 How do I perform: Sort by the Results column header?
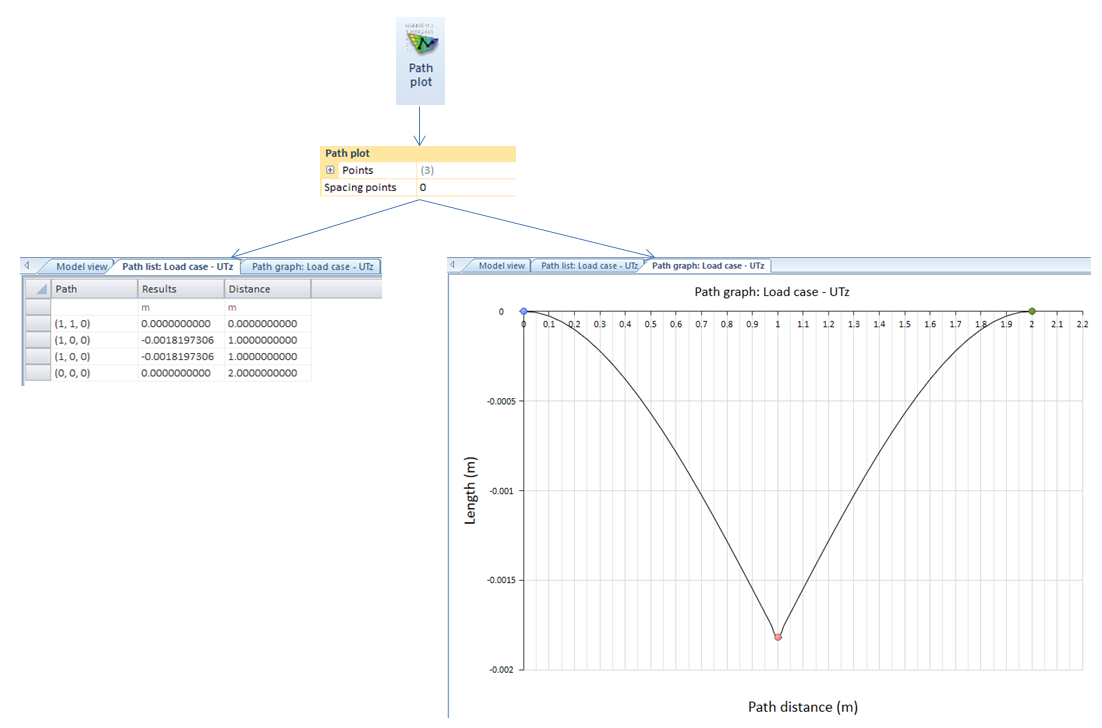(x=180, y=289)
